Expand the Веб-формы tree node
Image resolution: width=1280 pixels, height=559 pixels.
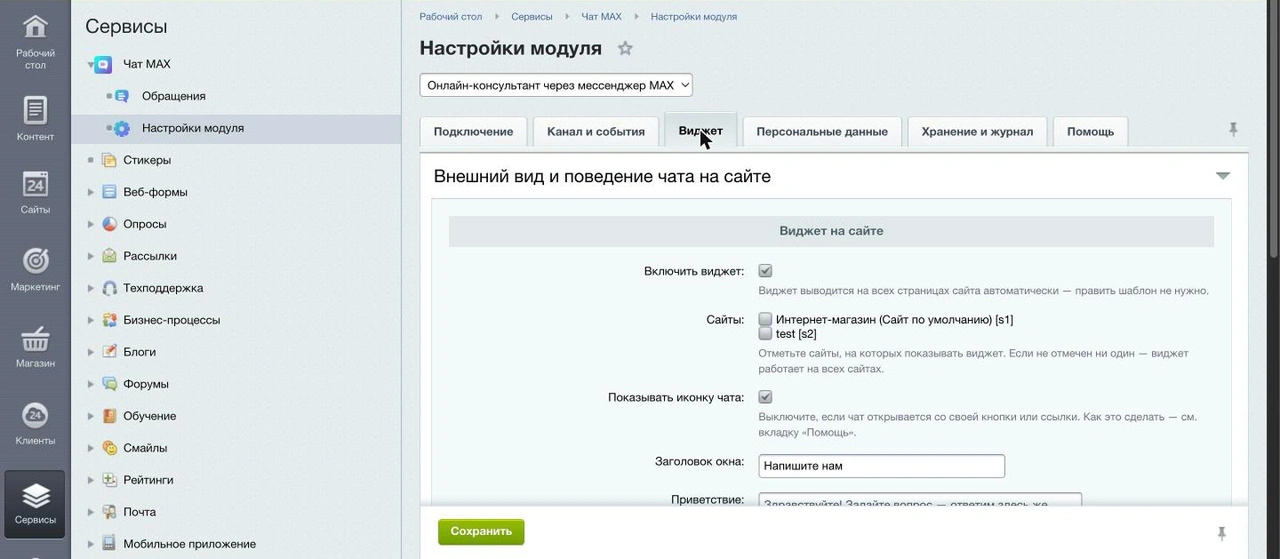click(x=90, y=192)
